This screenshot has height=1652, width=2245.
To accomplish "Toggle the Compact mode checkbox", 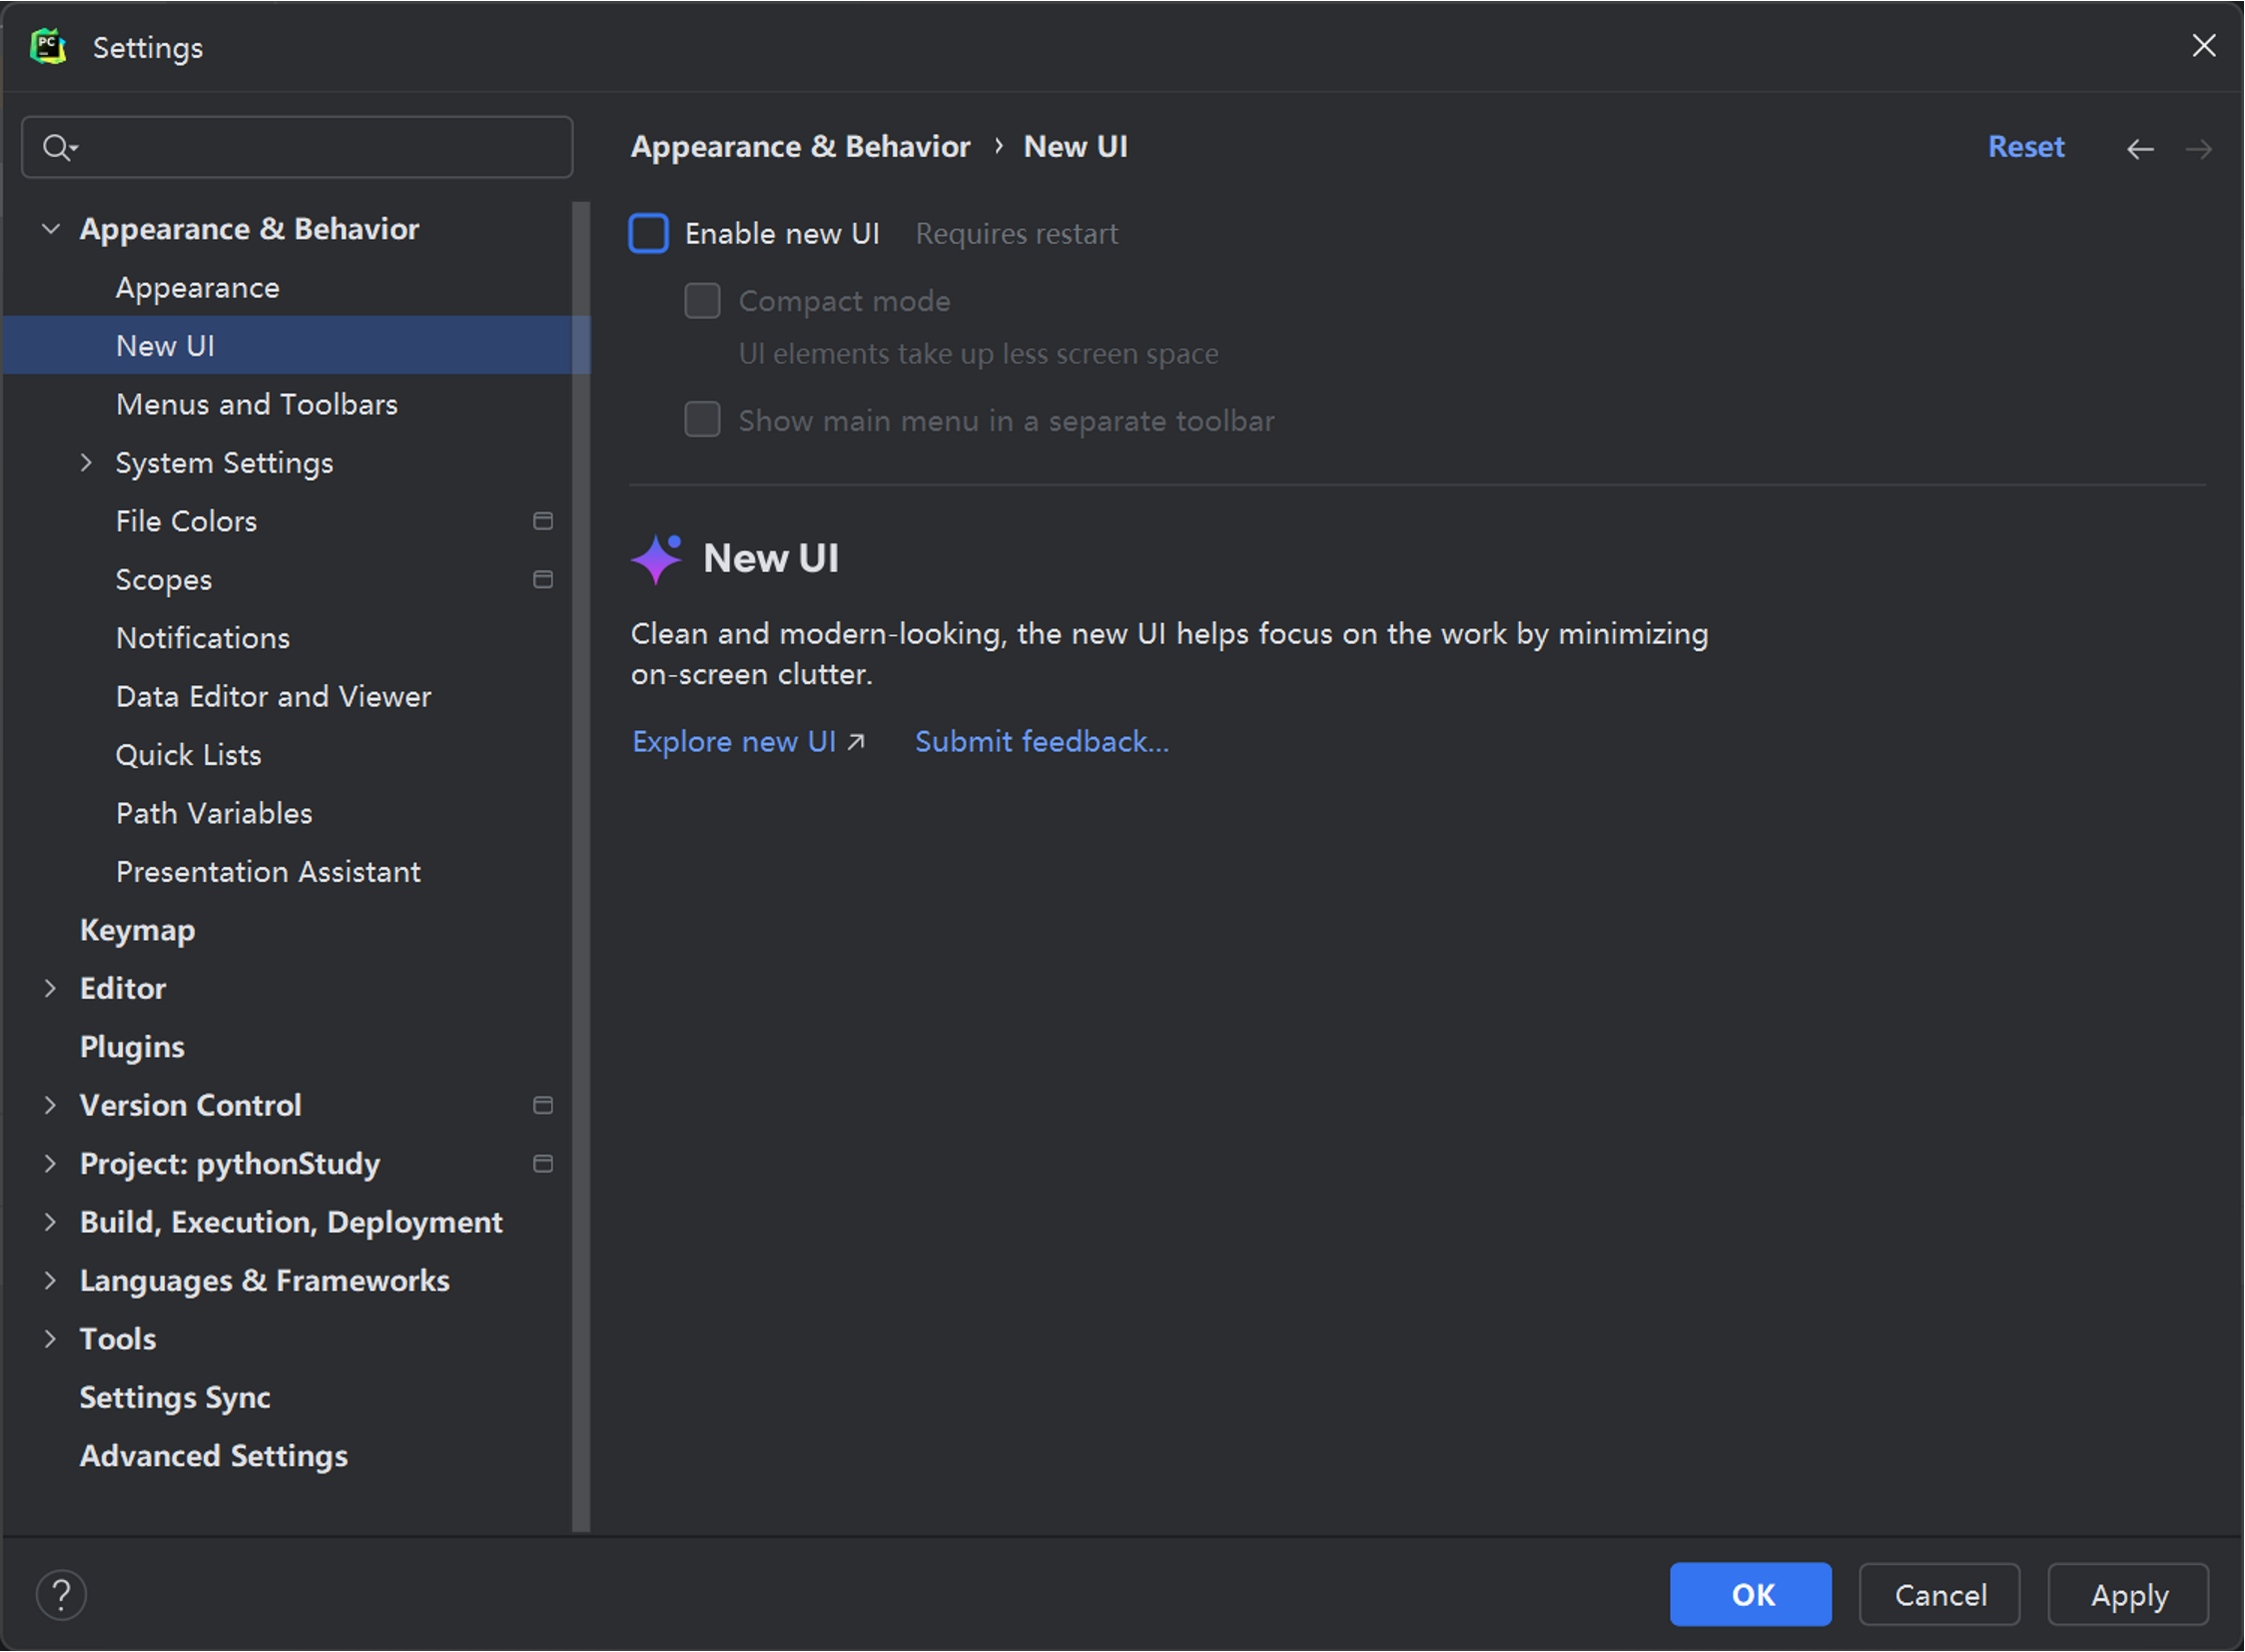I will click(702, 300).
